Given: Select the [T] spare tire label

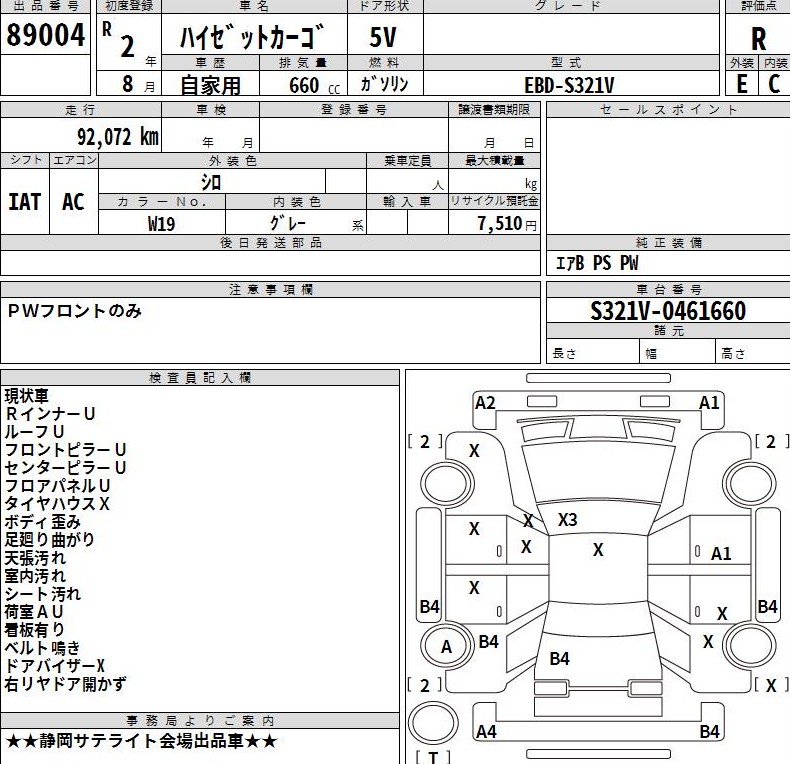Looking at the screenshot, I should click(x=433, y=756).
